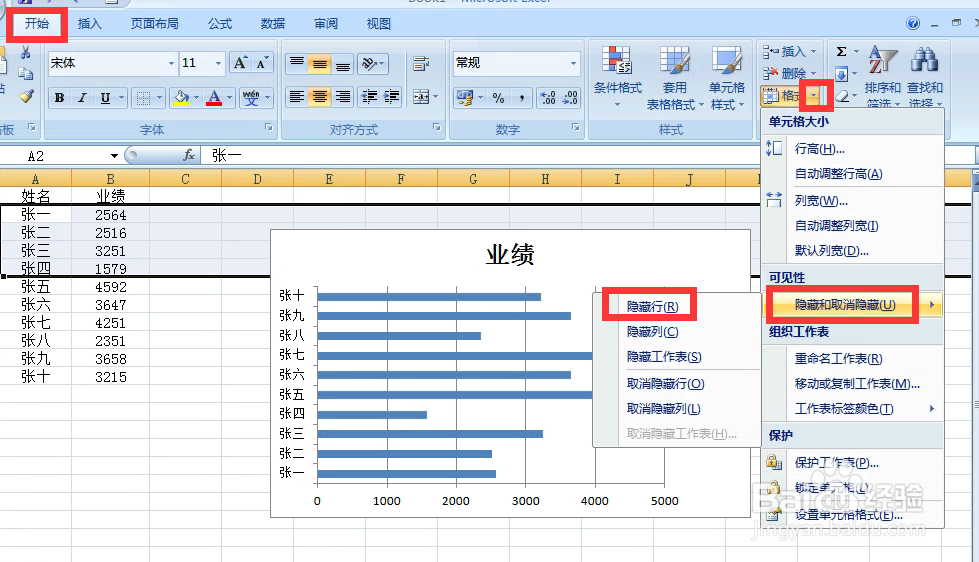Click the AutoSum sigma icon

(x=842, y=52)
